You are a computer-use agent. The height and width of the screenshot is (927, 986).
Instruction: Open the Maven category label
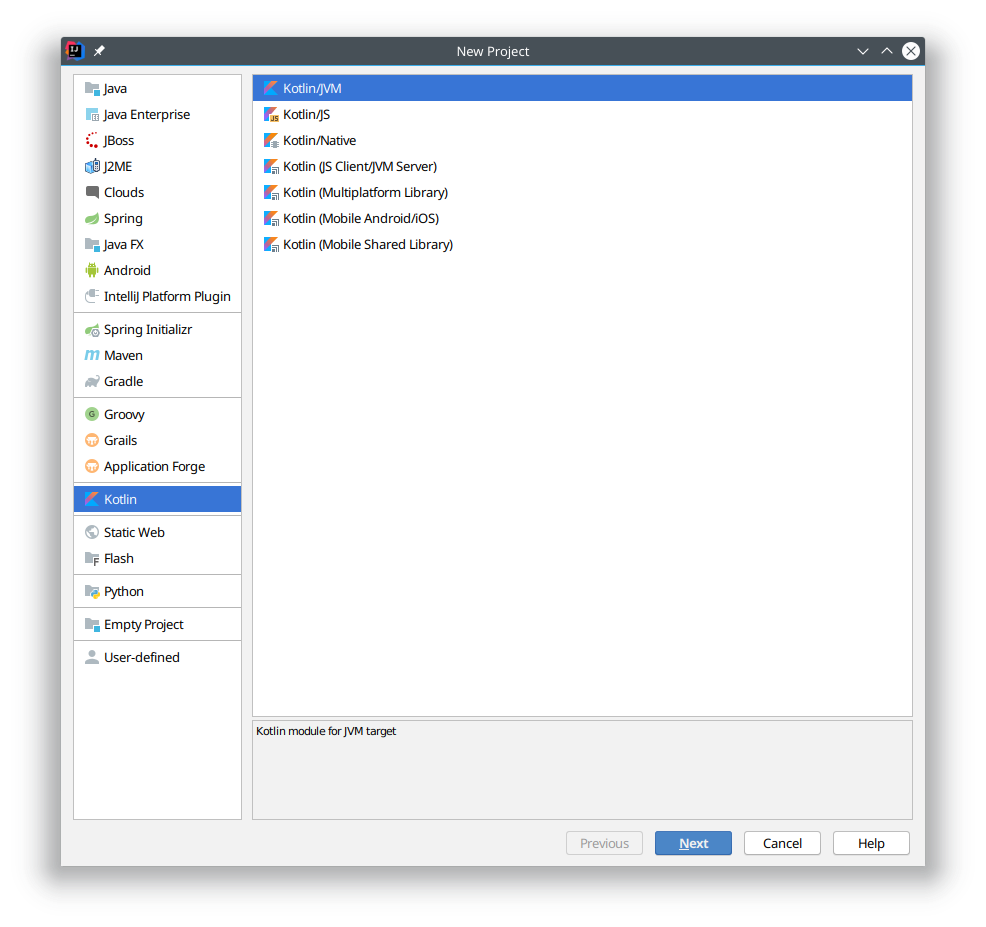point(123,355)
